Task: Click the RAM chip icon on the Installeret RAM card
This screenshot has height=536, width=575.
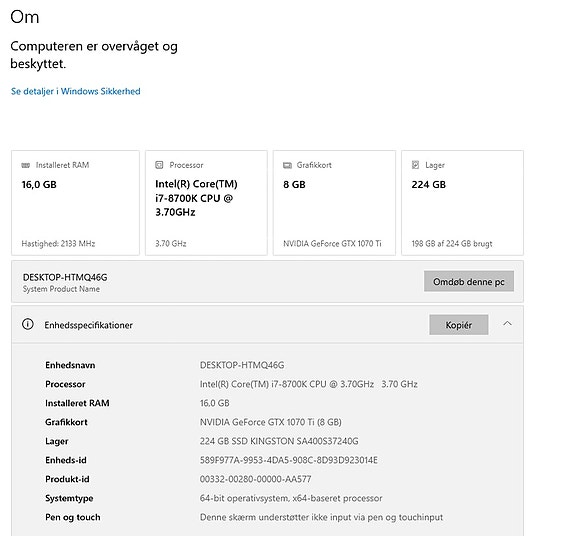Action: click(26, 165)
